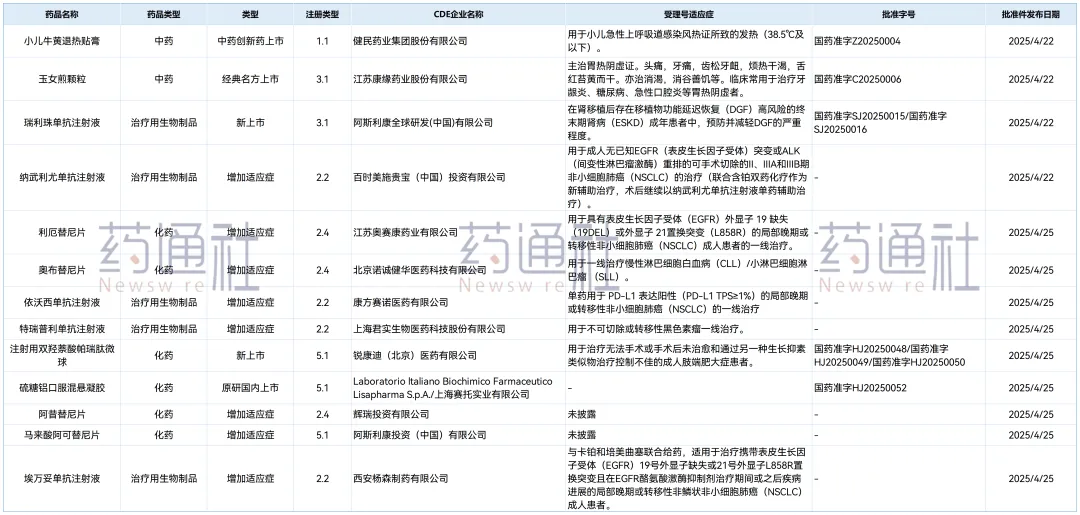The image size is (1080, 515).
Task: Click approval number 国药准字C20250006
Action: [x=857, y=78]
